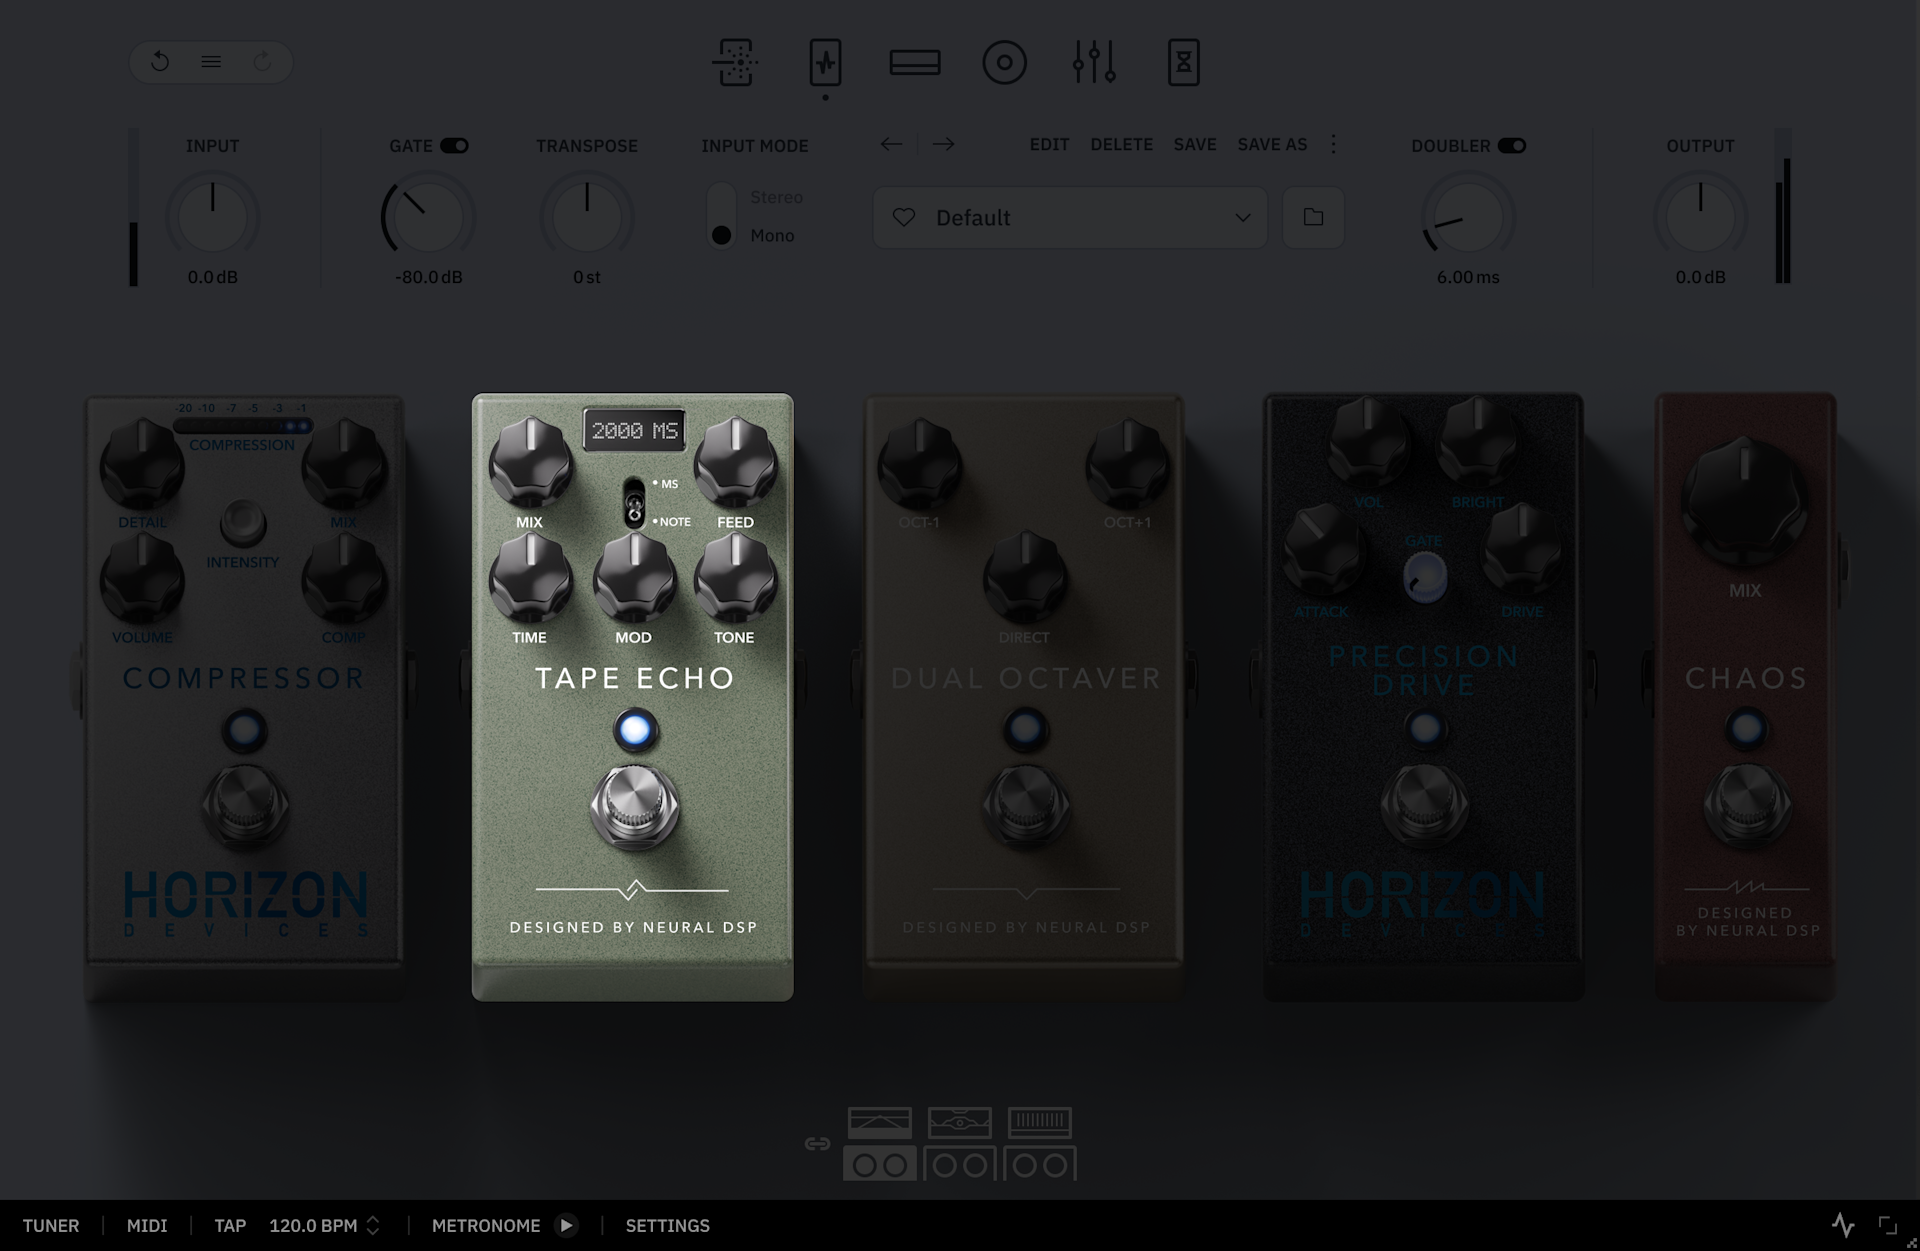This screenshot has height=1251, width=1920.
Task: Click the Chaos pedal Mix knob
Action: (1746, 502)
